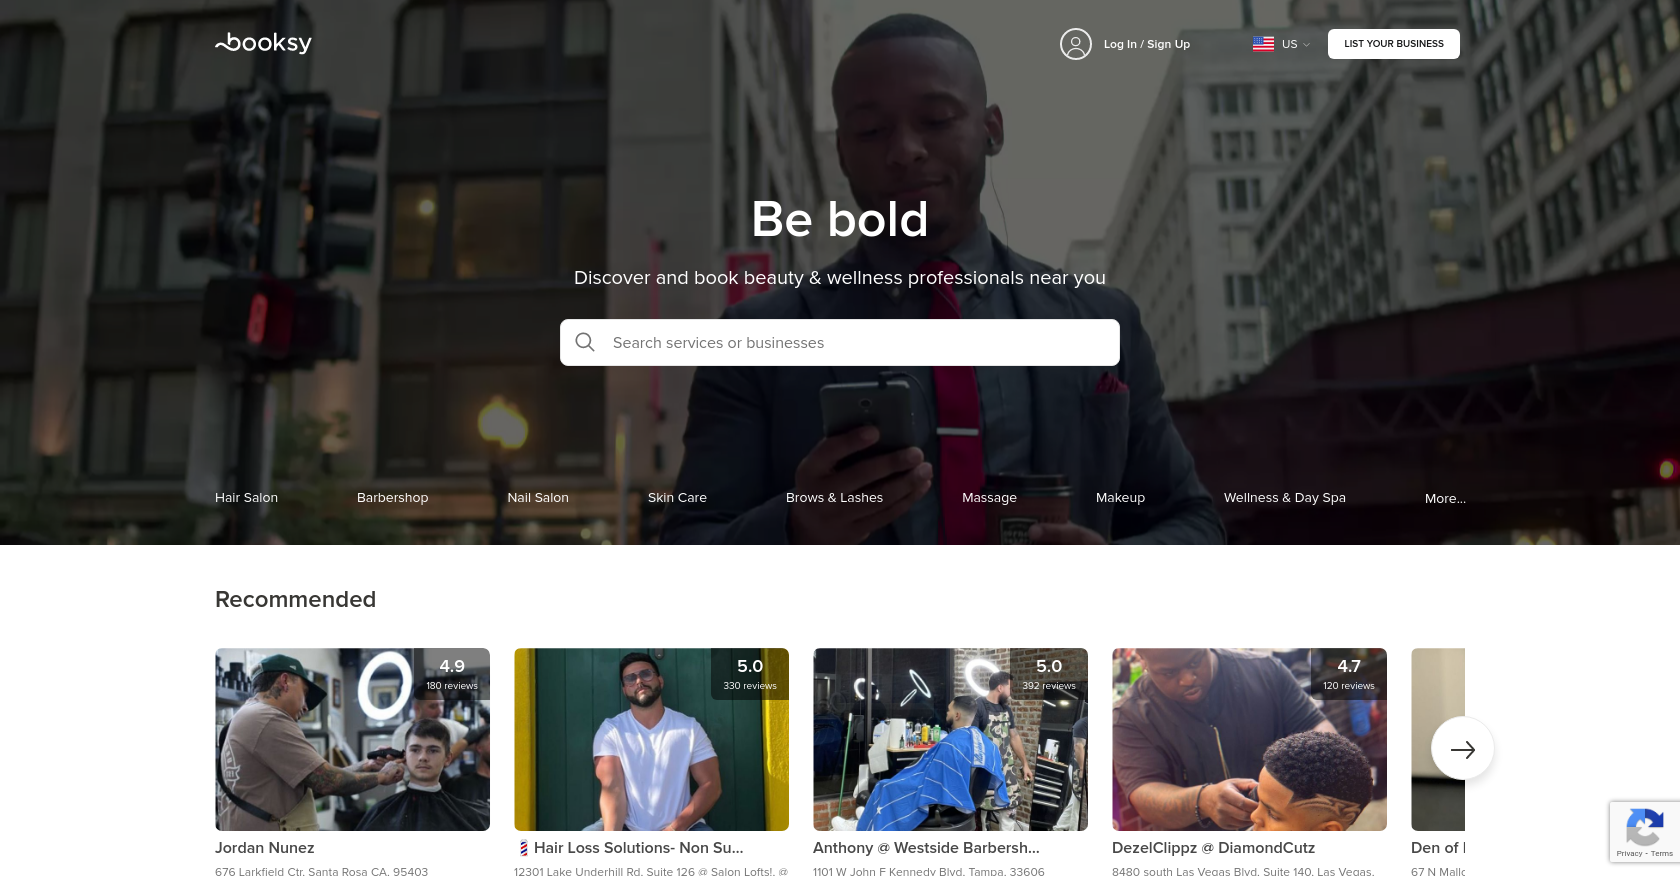Expand the More... categories menu
Image resolution: width=1680 pixels, height=876 pixels.
tap(1445, 498)
